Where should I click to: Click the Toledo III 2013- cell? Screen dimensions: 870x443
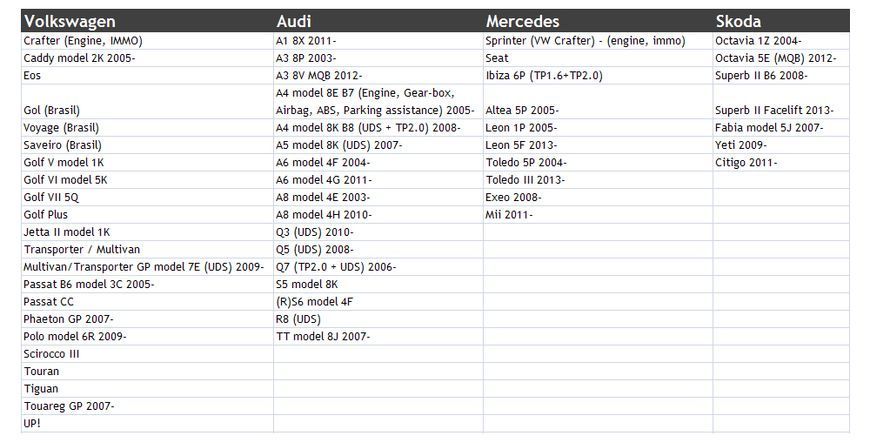[598, 180]
